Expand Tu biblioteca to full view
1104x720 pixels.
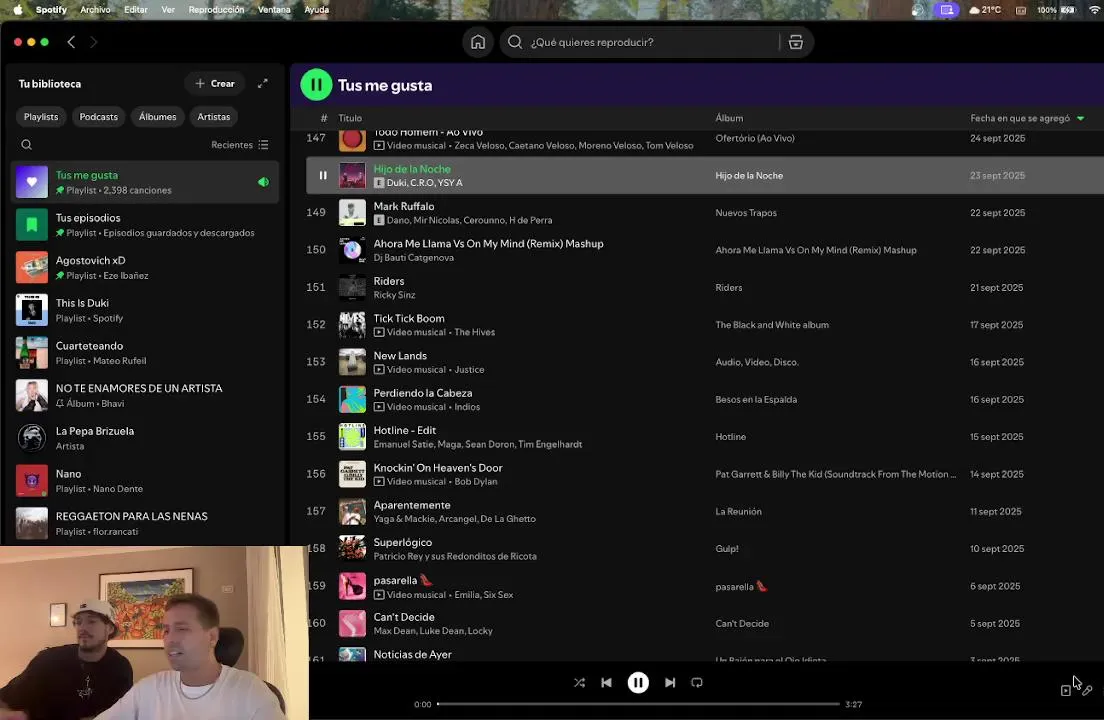263,84
